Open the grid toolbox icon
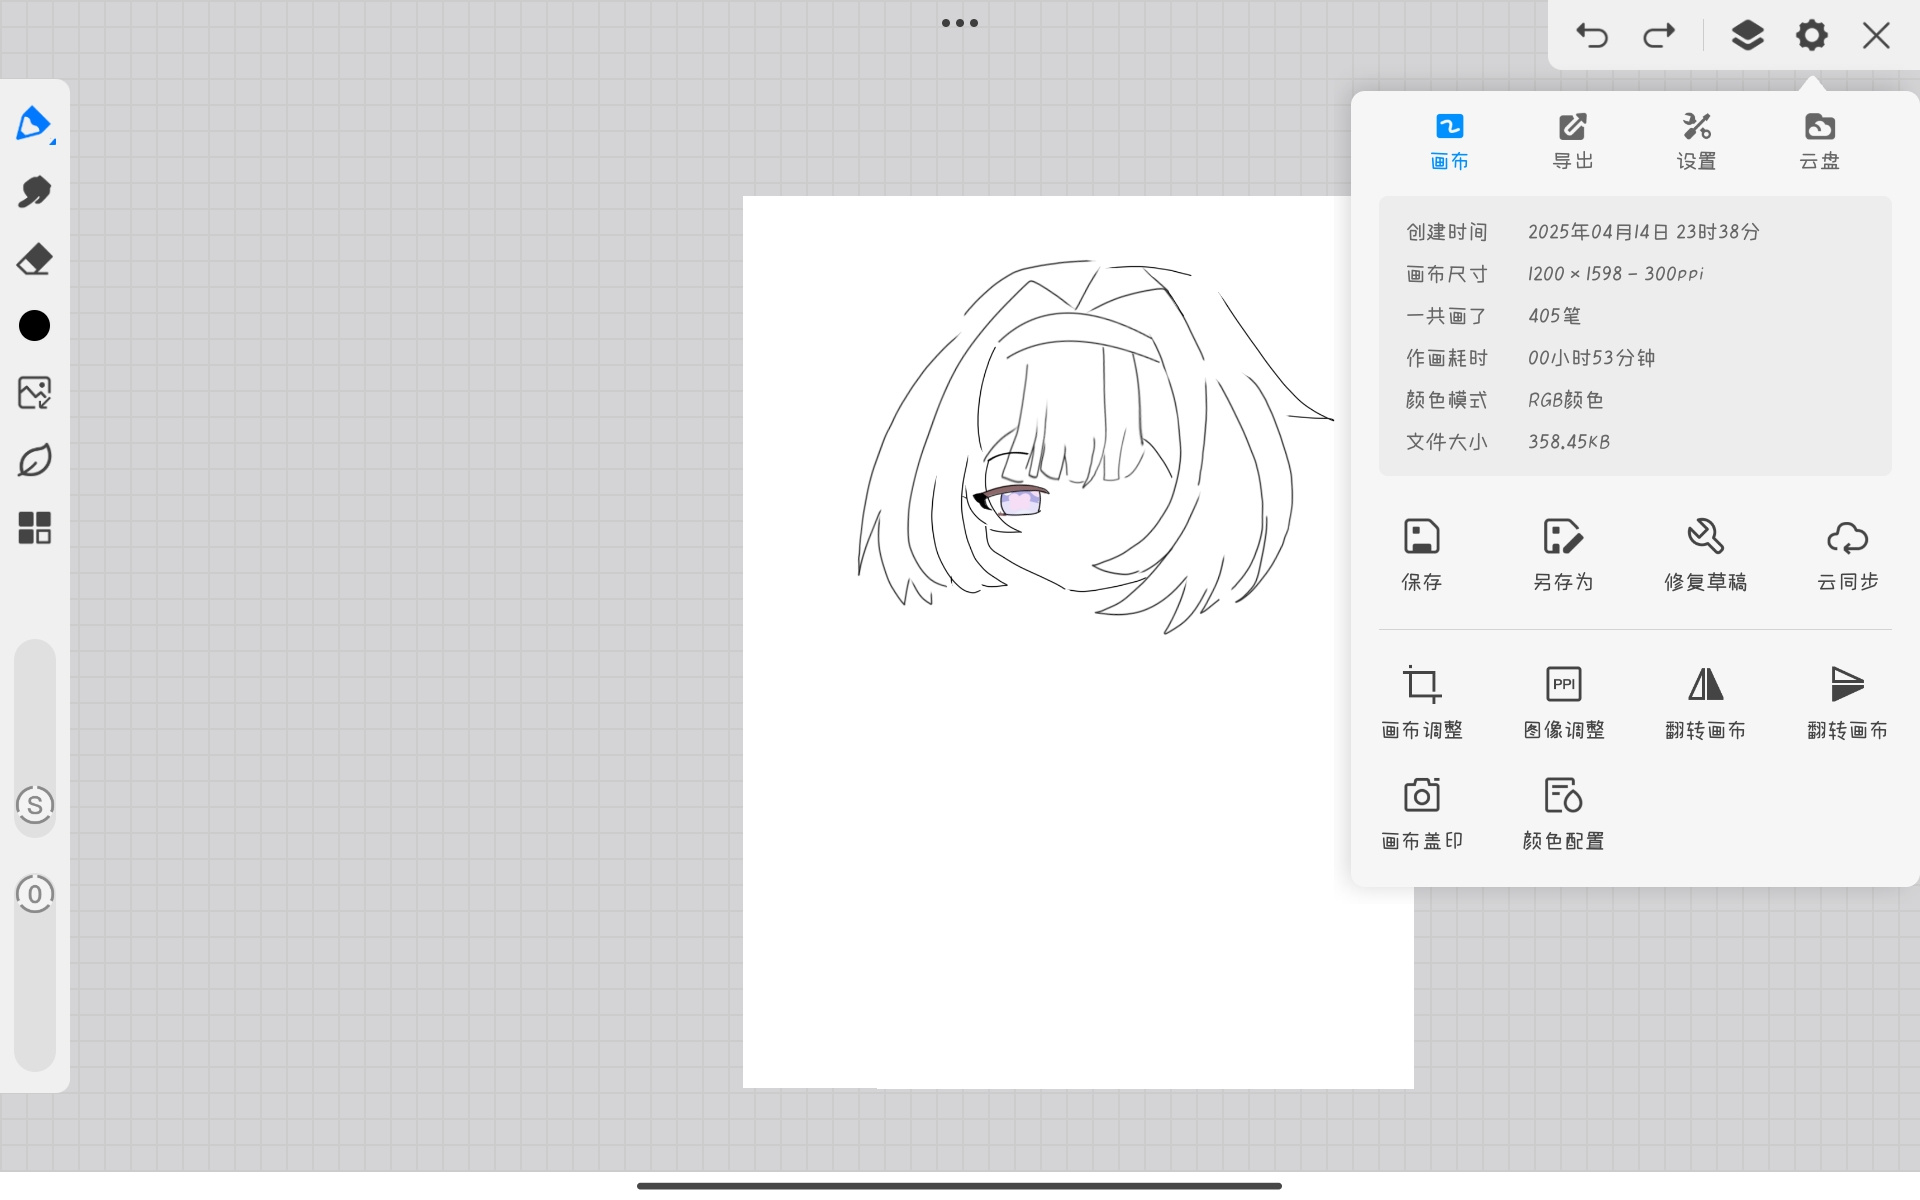This screenshot has height=1200, width=1920. (34, 527)
